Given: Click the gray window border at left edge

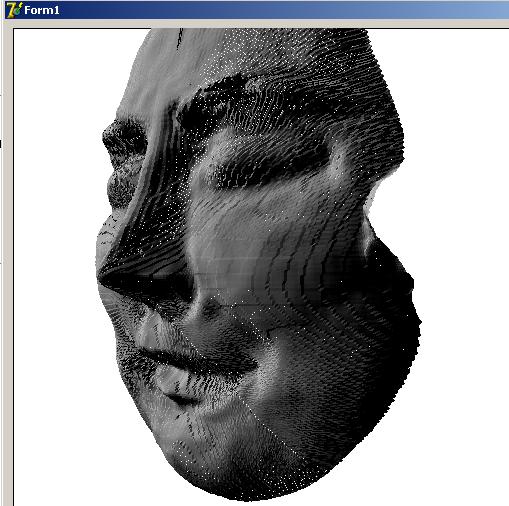Looking at the screenshot, I should point(6,267).
